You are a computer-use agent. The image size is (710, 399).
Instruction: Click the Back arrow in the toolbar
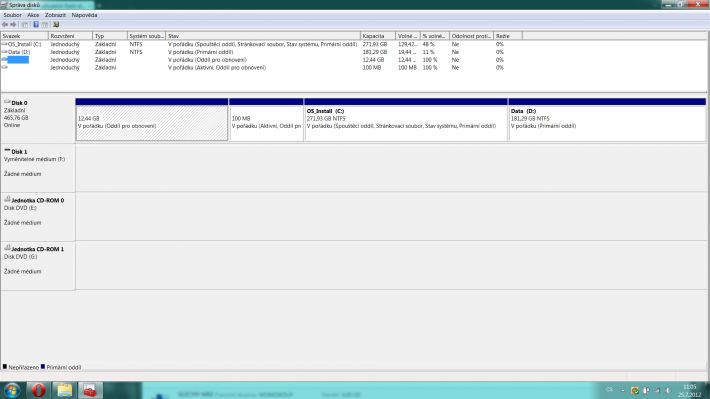pos(5,24)
